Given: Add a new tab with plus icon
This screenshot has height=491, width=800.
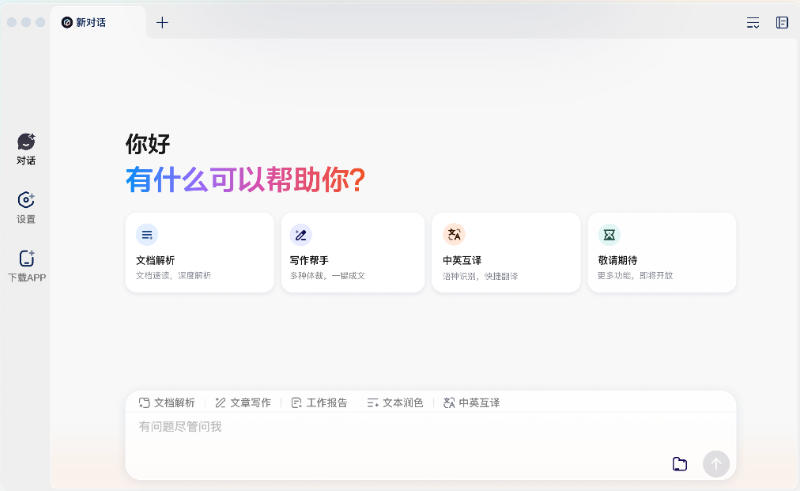Looking at the screenshot, I should (162, 22).
